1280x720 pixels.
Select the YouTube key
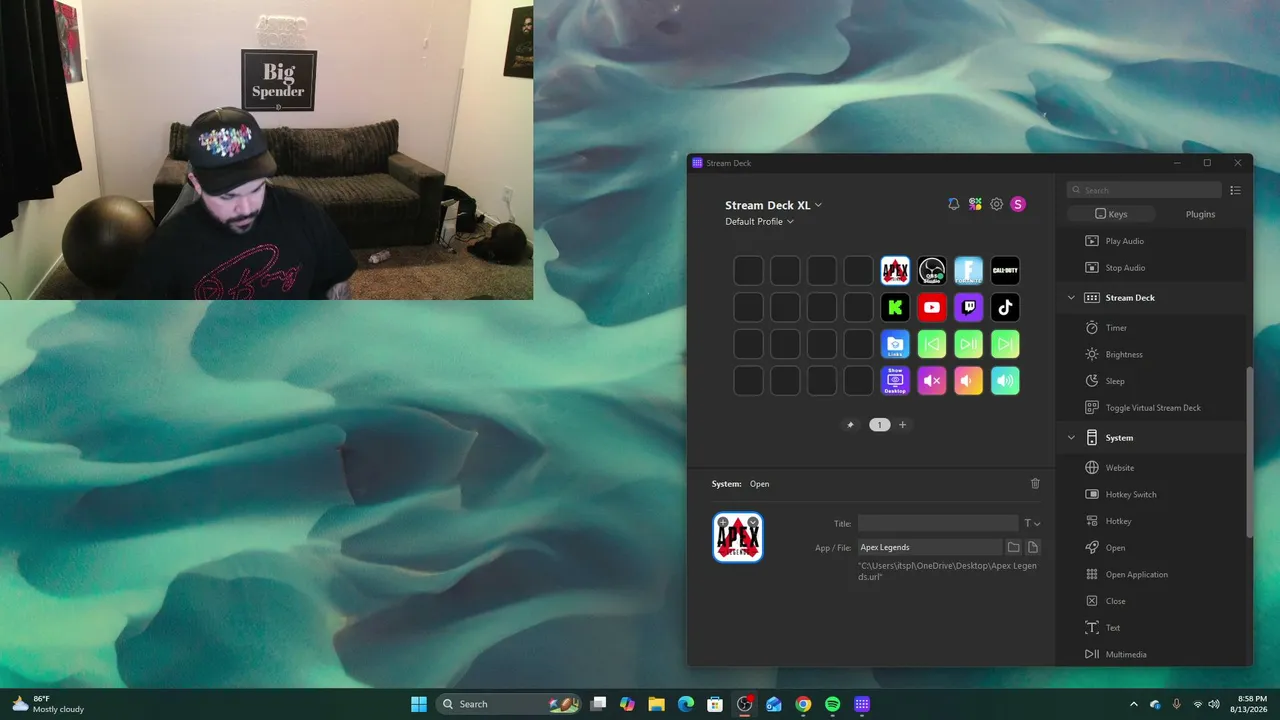coord(932,307)
